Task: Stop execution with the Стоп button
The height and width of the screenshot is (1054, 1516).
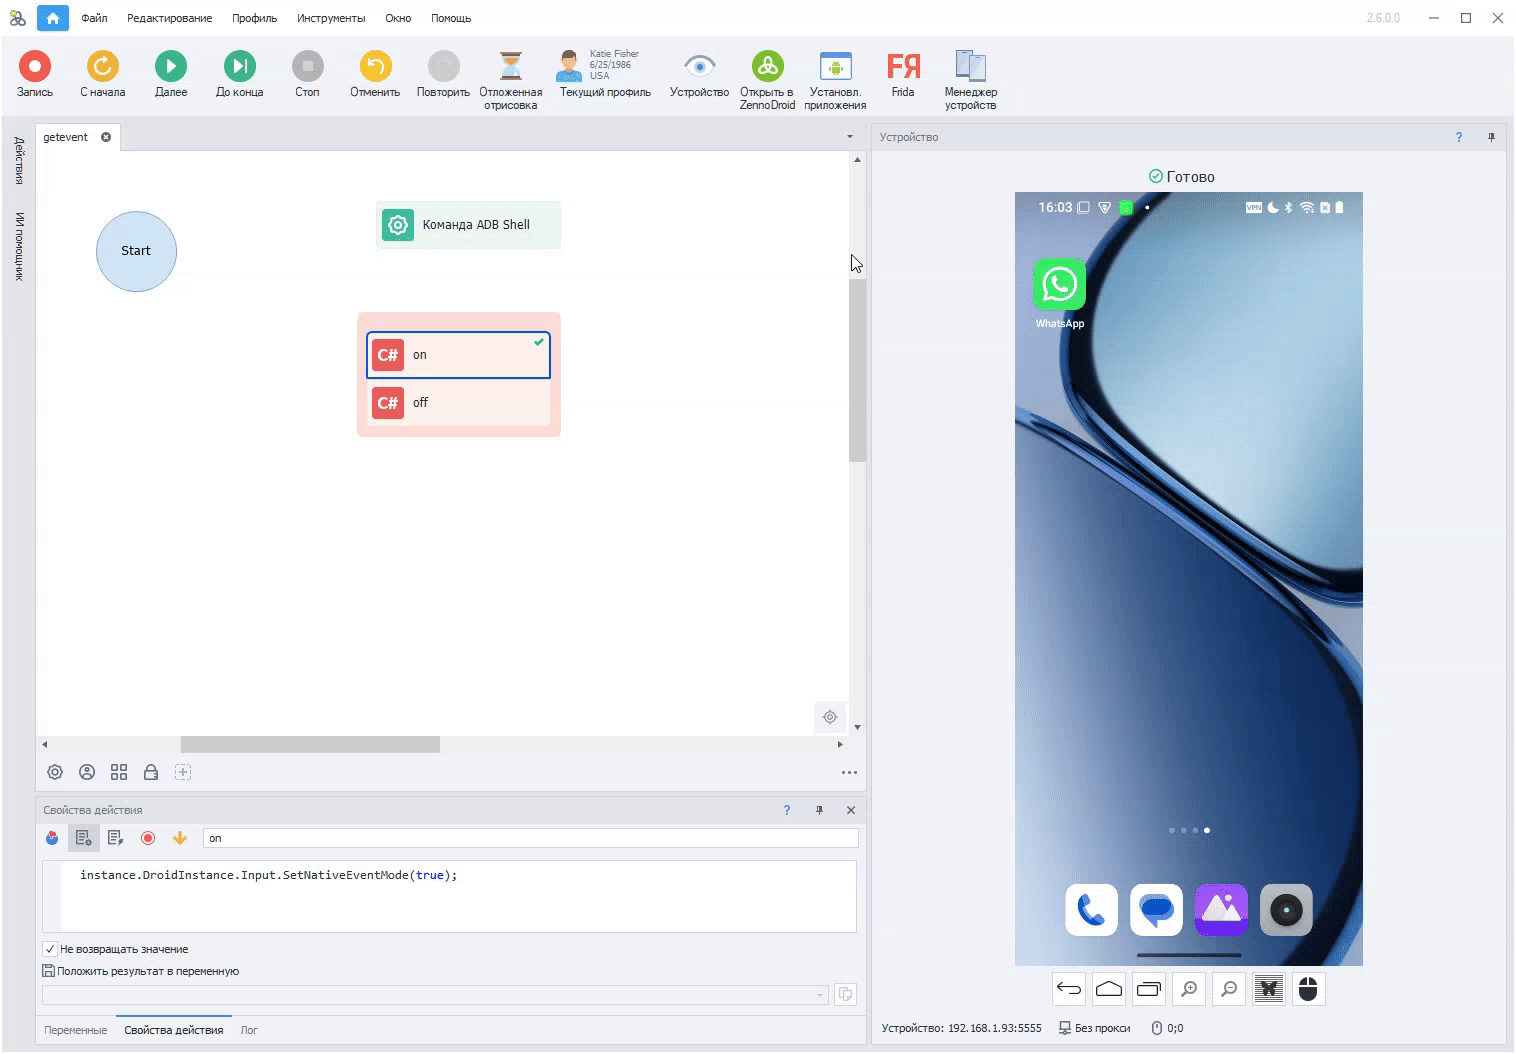Action: (x=307, y=75)
